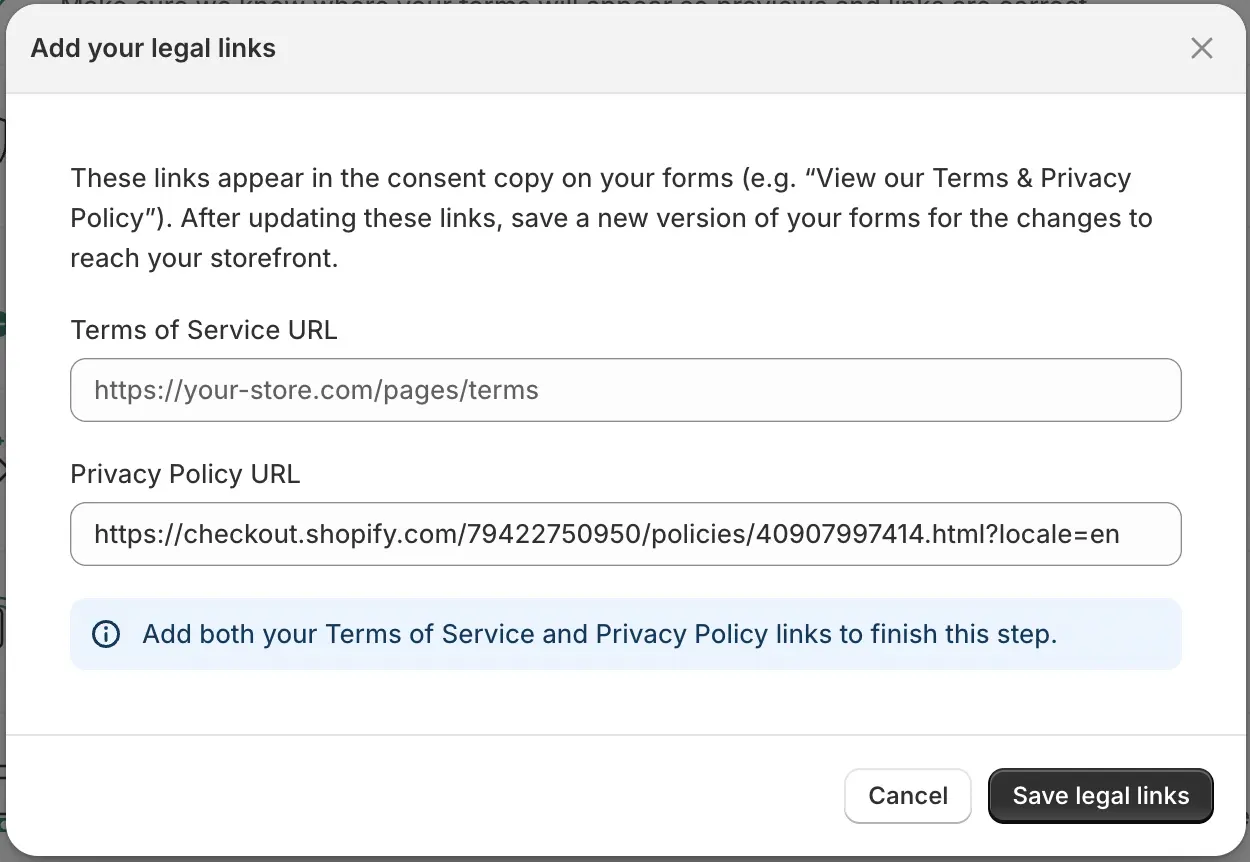Viewport: 1250px width, 862px height.
Task: Cancel adding legal links
Action: (907, 796)
